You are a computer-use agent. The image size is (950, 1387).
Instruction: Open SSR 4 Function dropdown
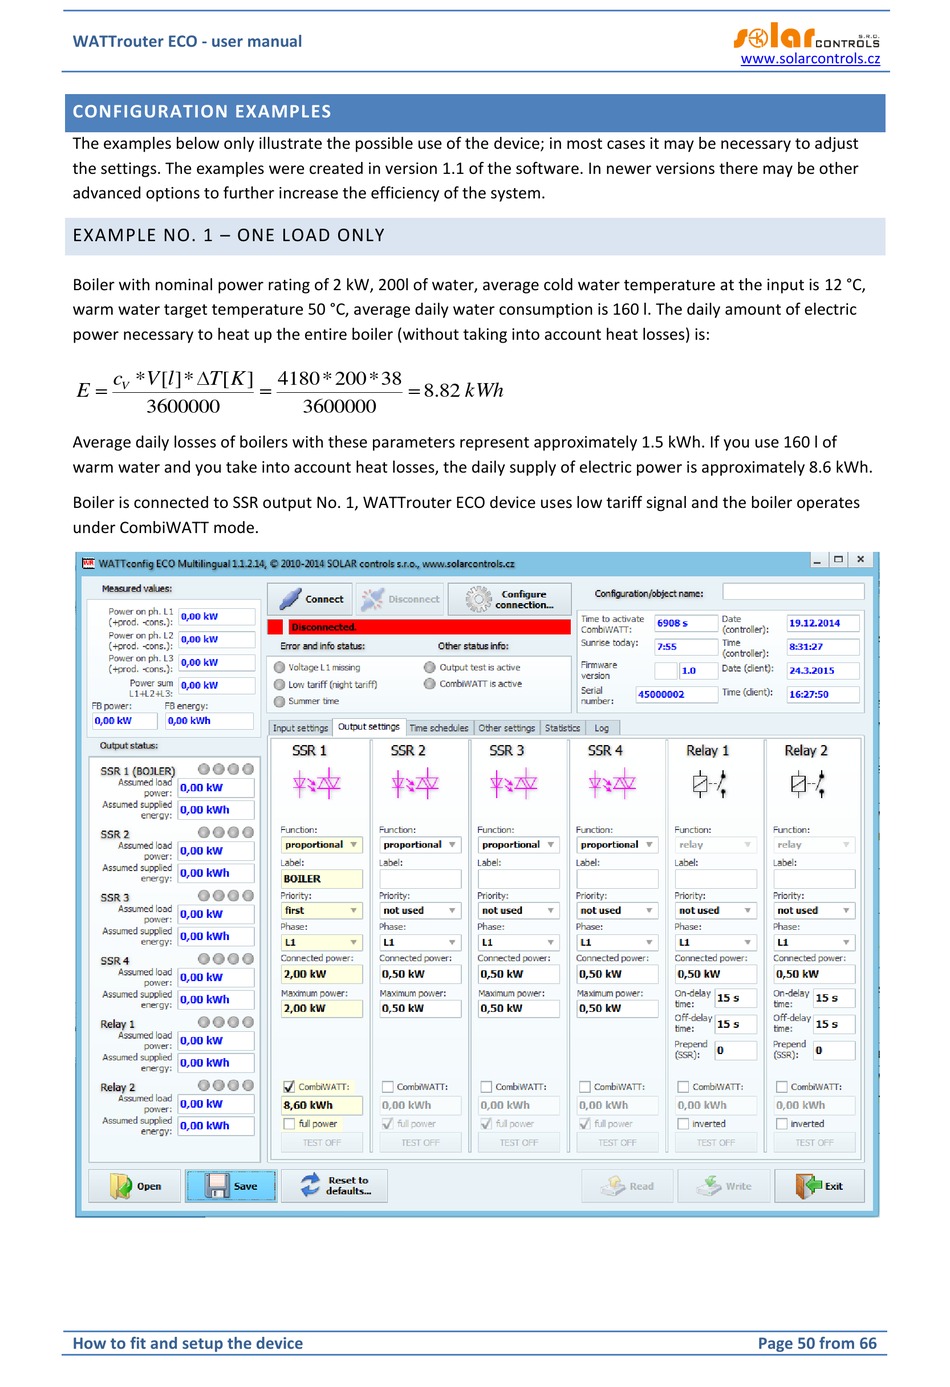617,845
